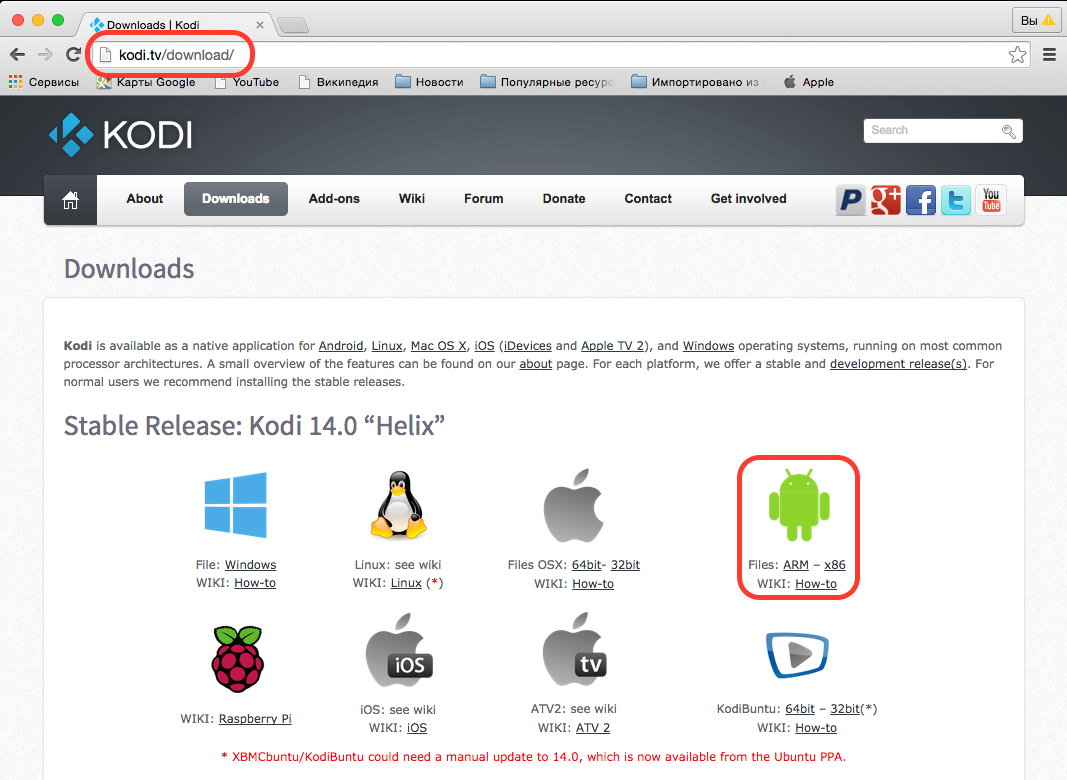
Task: Open the OSX 64bit download link
Action: click(x=587, y=565)
